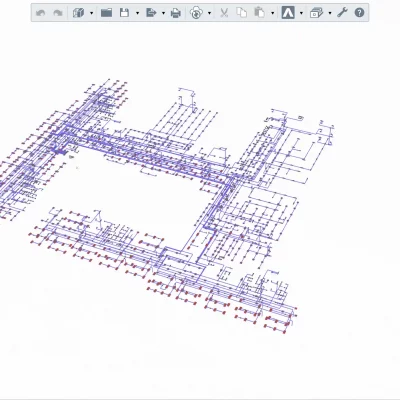Image resolution: width=400 pixels, height=400 pixels.
Task: Open settings with the wrench icon
Action: [342, 13]
